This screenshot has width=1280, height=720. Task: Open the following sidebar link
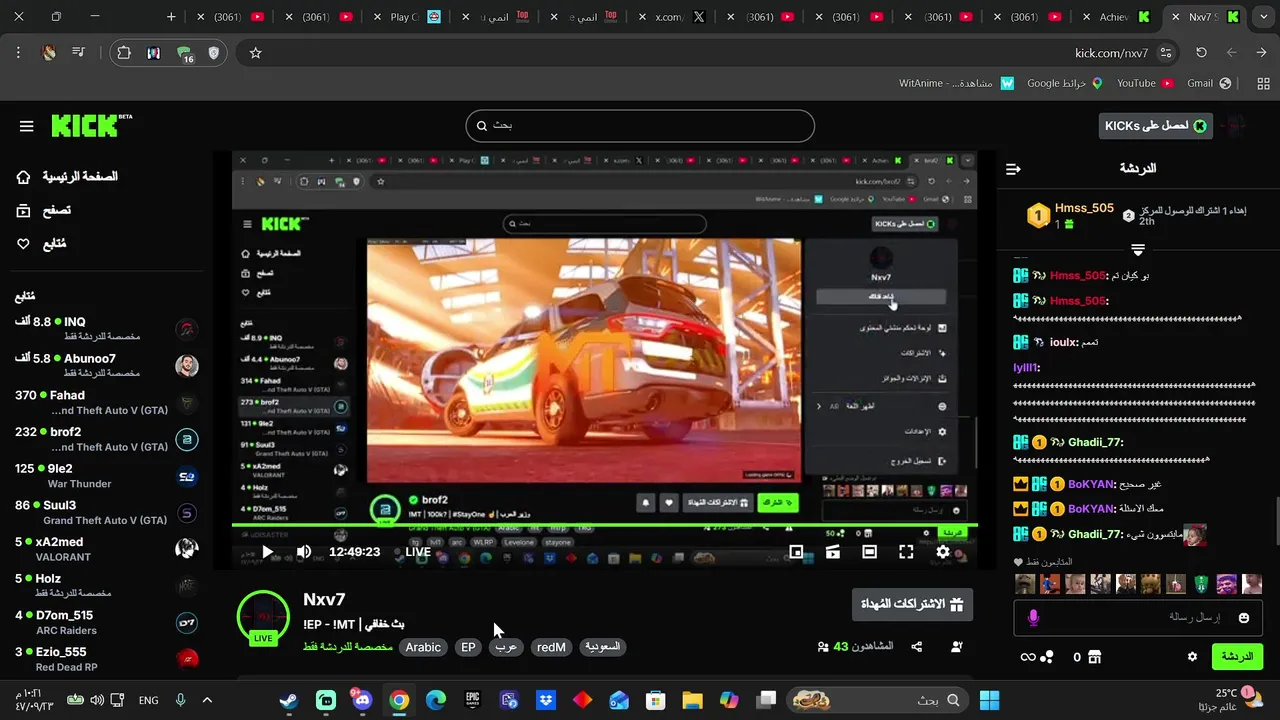click(x=41, y=244)
